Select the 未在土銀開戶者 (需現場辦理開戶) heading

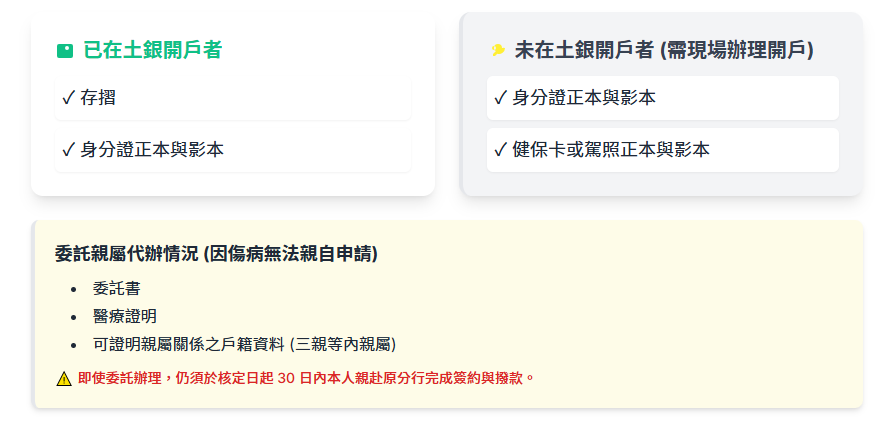(x=664, y=50)
